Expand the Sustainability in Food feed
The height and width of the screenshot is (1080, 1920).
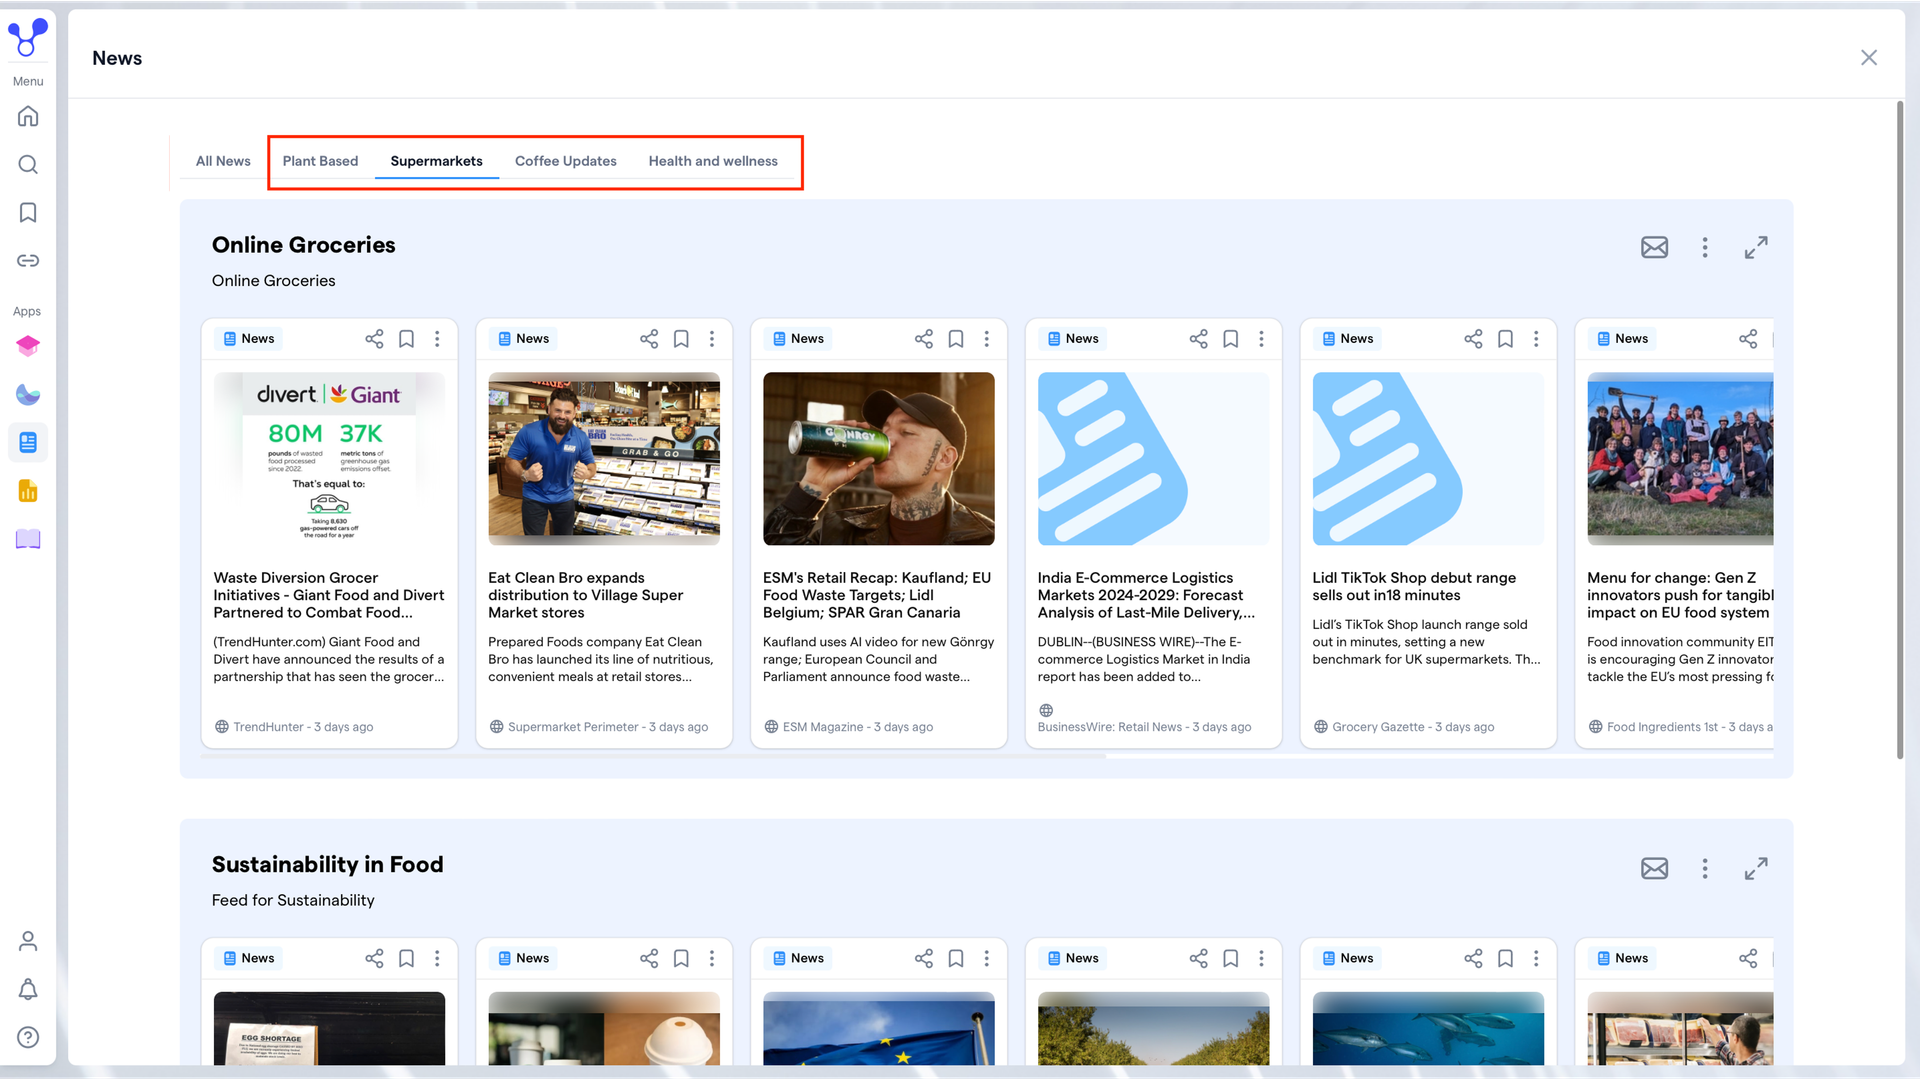pyautogui.click(x=1756, y=868)
